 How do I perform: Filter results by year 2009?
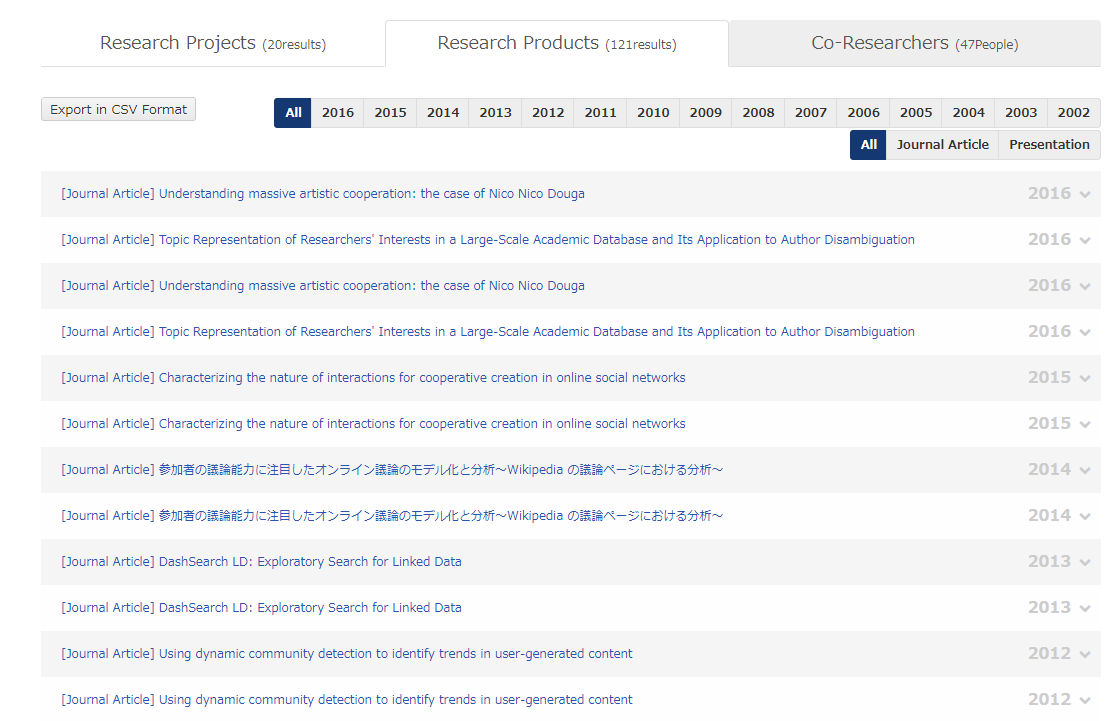pos(706,113)
